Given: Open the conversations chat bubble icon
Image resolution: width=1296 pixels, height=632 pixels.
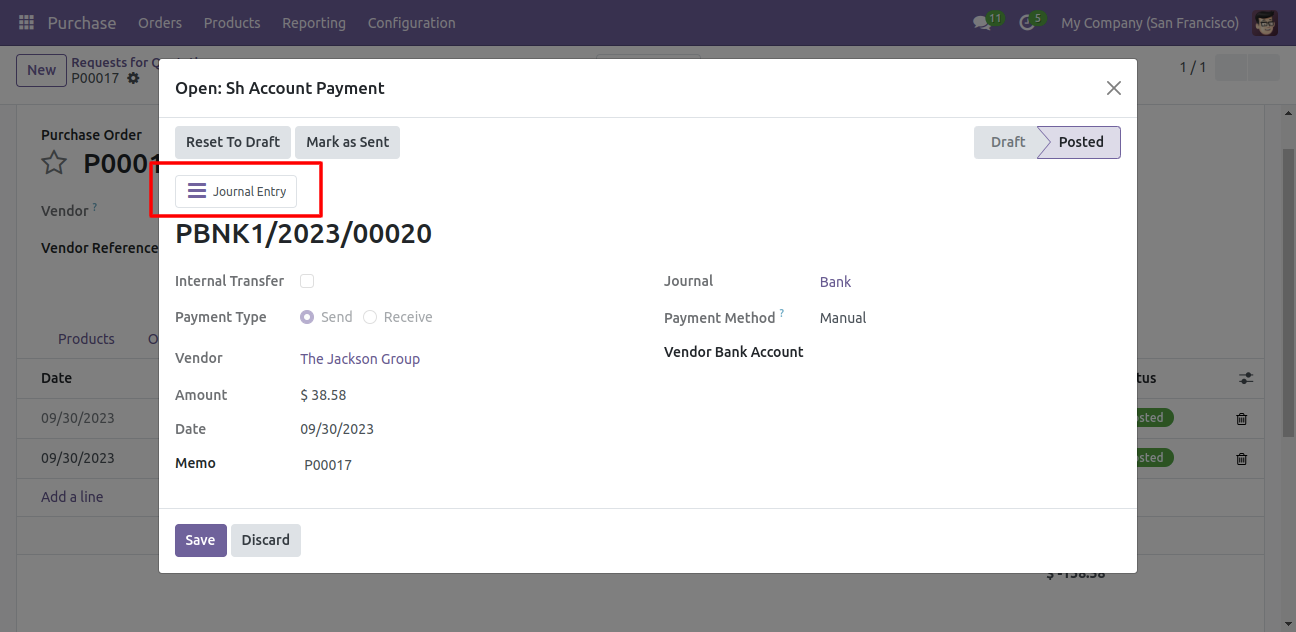Looking at the screenshot, I should (x=981, y=22).
